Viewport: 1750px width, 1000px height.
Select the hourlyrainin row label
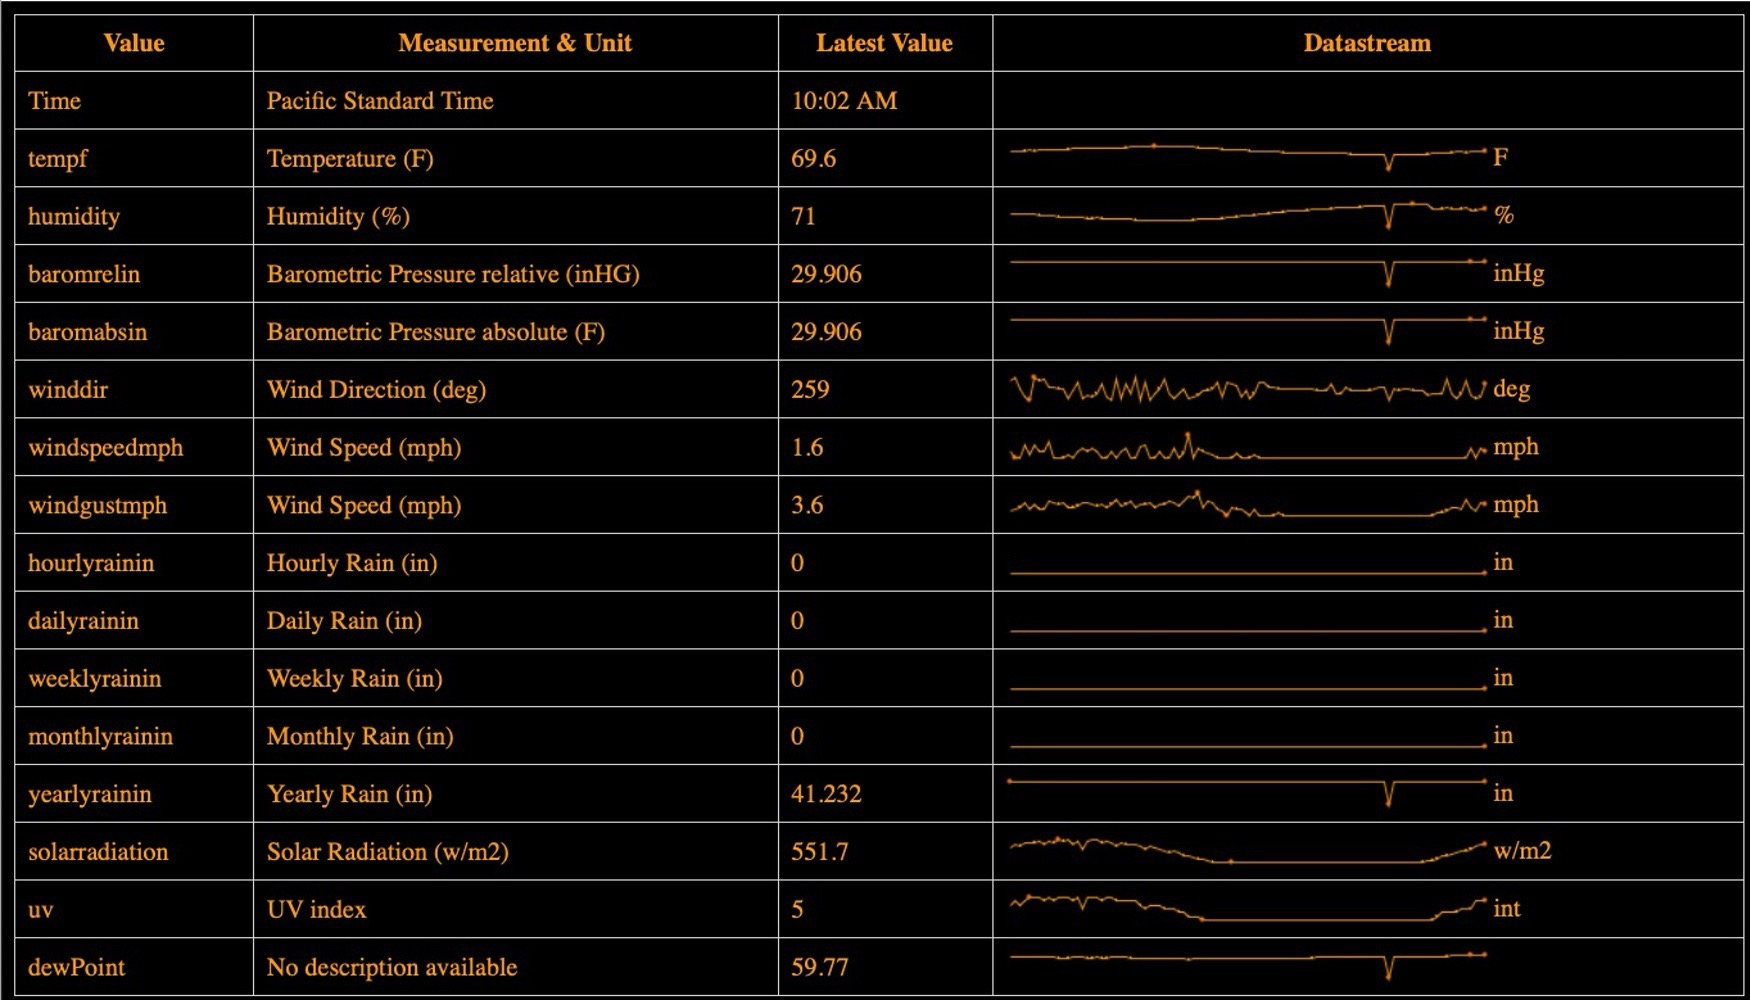91,564
